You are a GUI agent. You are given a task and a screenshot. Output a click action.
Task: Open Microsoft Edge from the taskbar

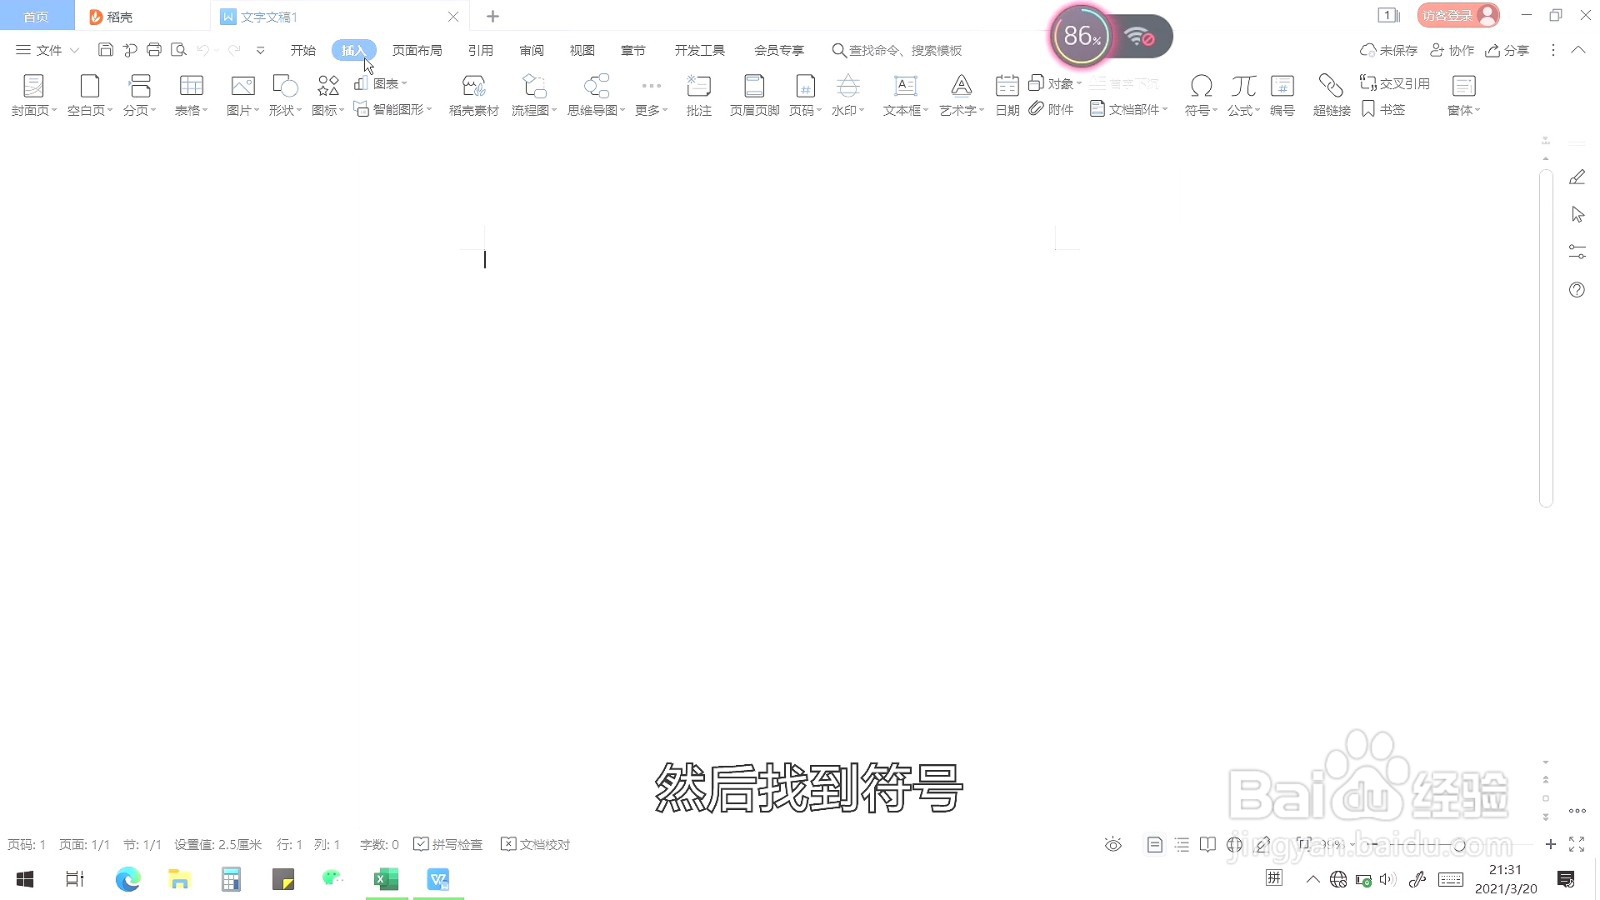128,880
